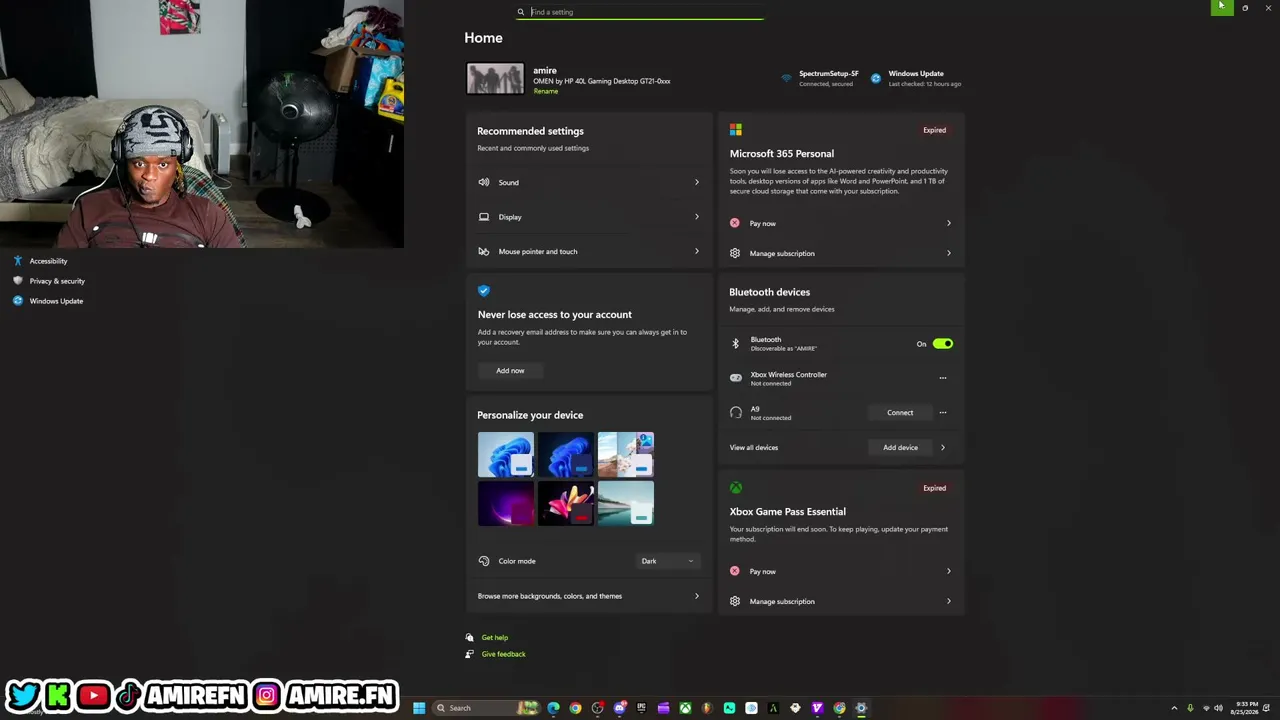Click the A9 headphones device icon

coord(736,412)
